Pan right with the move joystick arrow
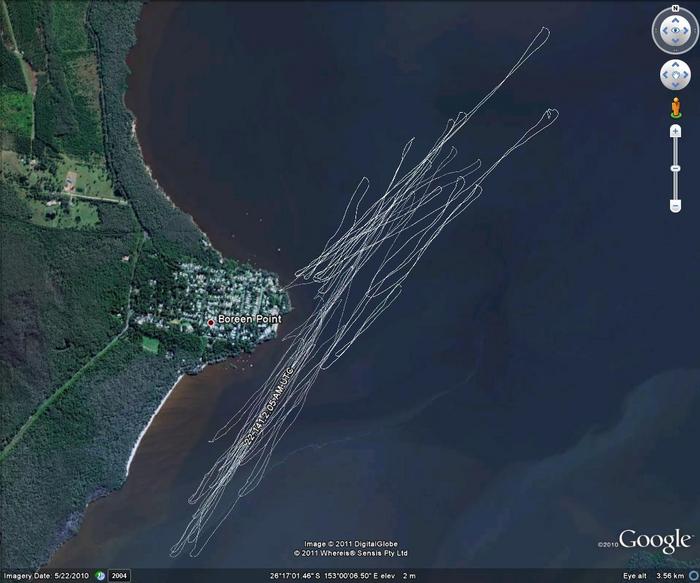700x583 pixels. [x=685, y=75]
